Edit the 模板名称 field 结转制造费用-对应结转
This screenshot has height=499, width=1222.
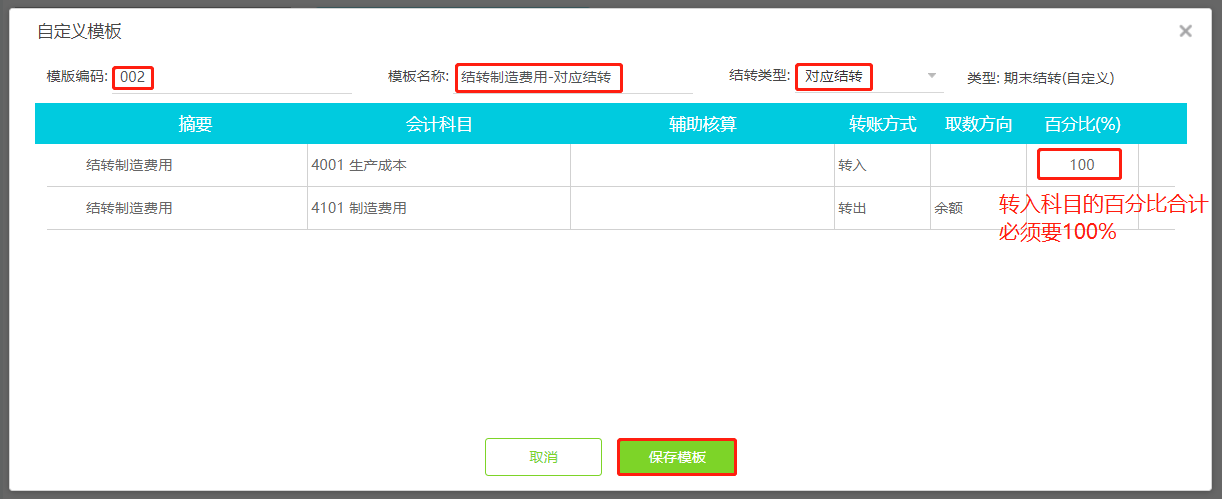click(x=573, y=77)
